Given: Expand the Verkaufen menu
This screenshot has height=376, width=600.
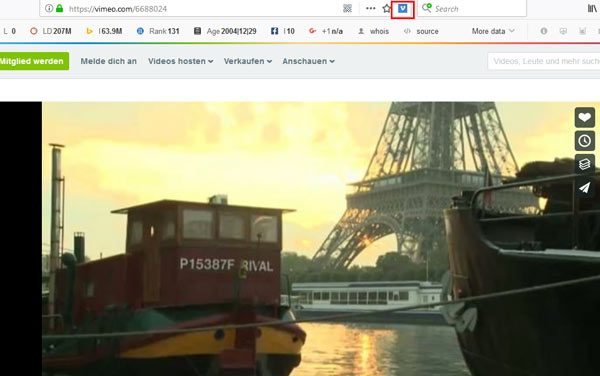Looking at the screenshot, I should tap(248, 61).
